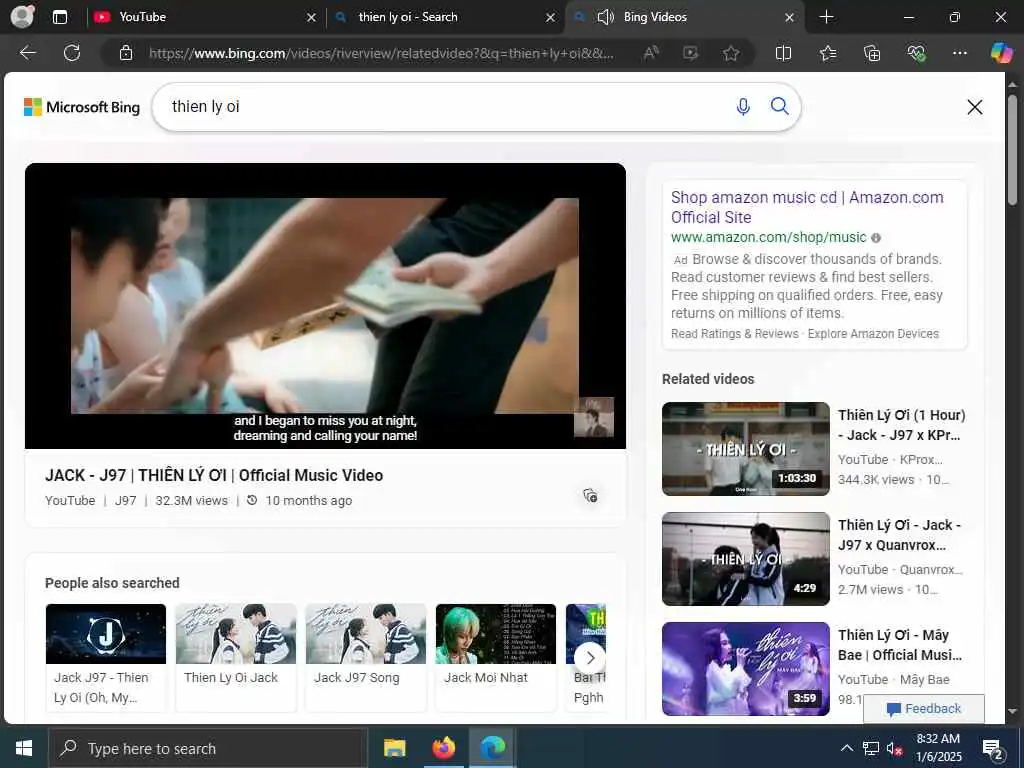Reload the page with the refresh icon
Image resolution: width=1024 pixels, height=768 pixels.
(x=72, y=53)
